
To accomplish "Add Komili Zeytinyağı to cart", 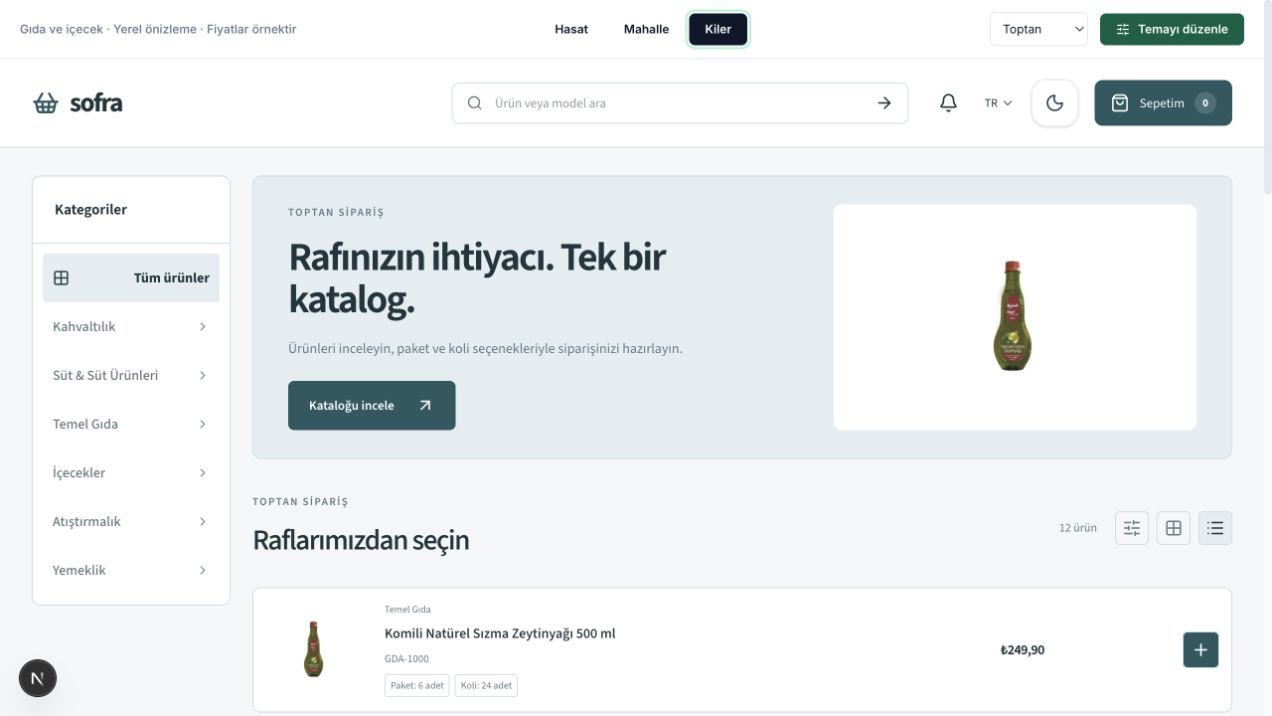I will coord(1200,650).
